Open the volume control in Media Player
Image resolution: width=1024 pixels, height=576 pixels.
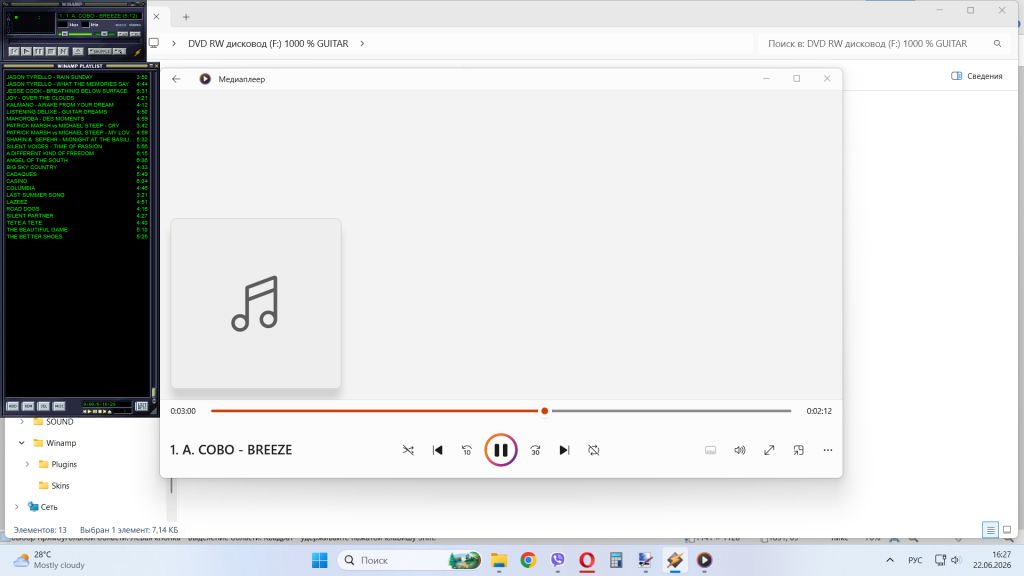740,450
